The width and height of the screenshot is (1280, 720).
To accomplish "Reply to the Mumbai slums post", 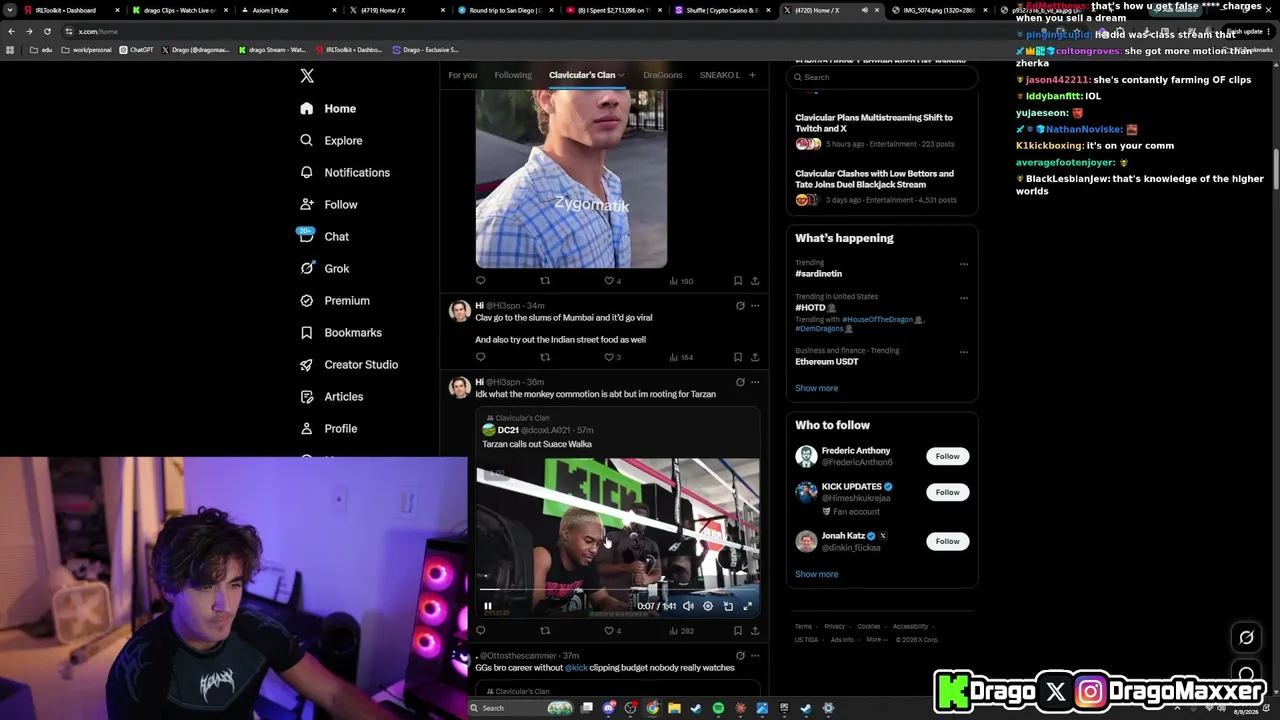I will click(481, 357).
